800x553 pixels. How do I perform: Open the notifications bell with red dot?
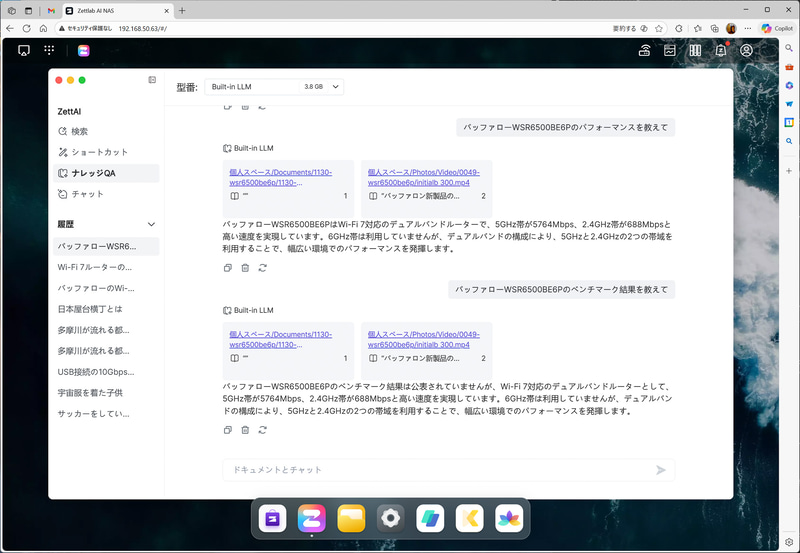pyautogui.click(x=720, y=50)
